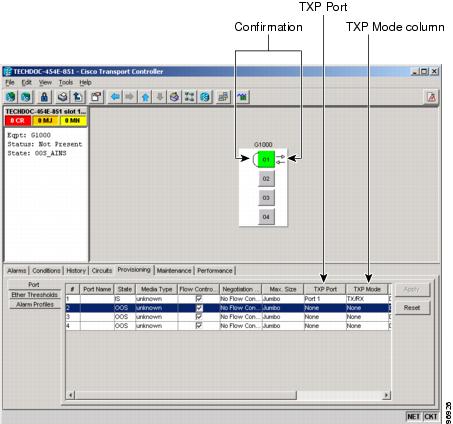
Task: Open the Tools menu
Action: point(66,82)
